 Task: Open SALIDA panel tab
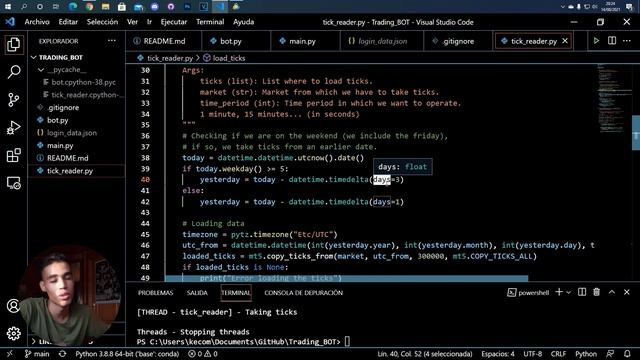[197, 293]
